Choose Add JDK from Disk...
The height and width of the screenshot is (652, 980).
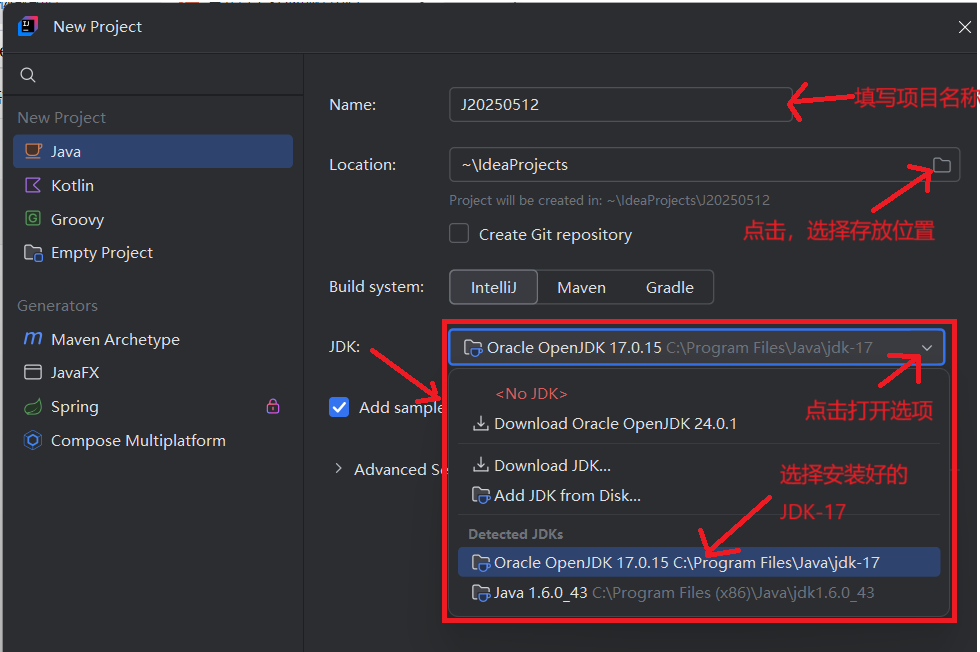tap(699, 495)
